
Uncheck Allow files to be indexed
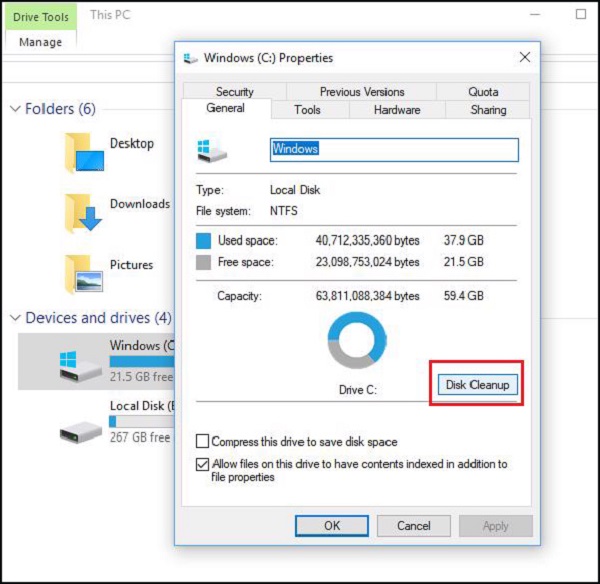(x=202, y=464)
